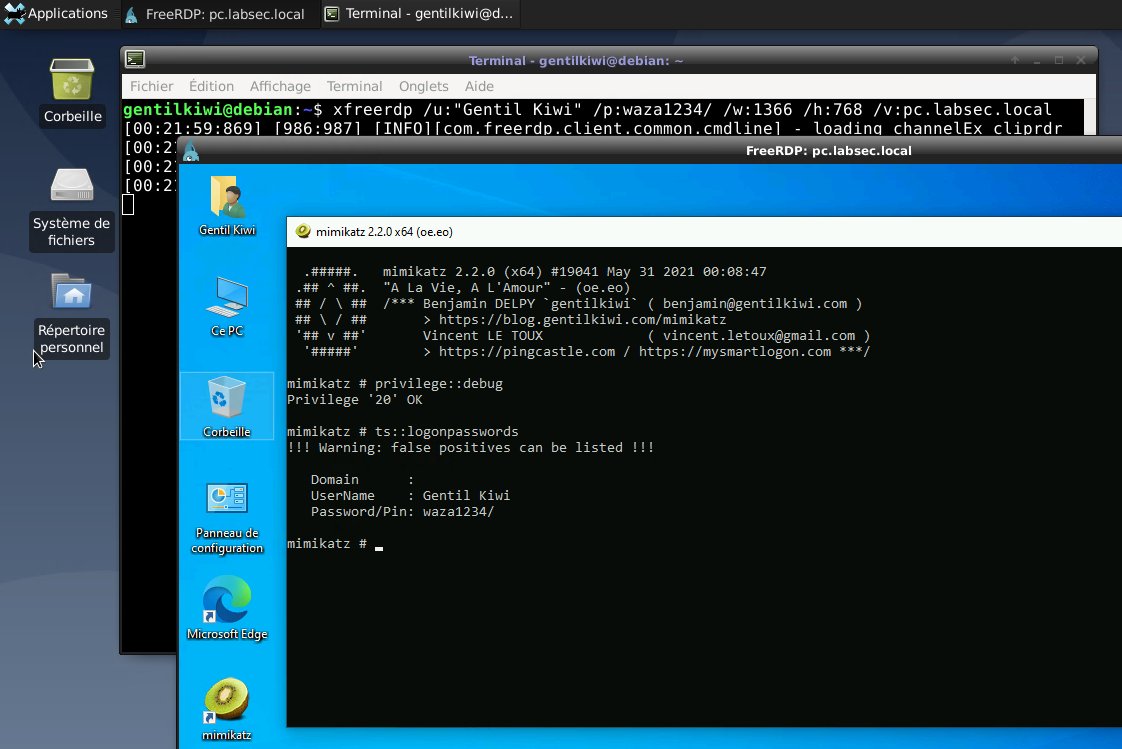Click the https://blog.gentilkiwi.com/mimikatz URL text

(582, 319)
